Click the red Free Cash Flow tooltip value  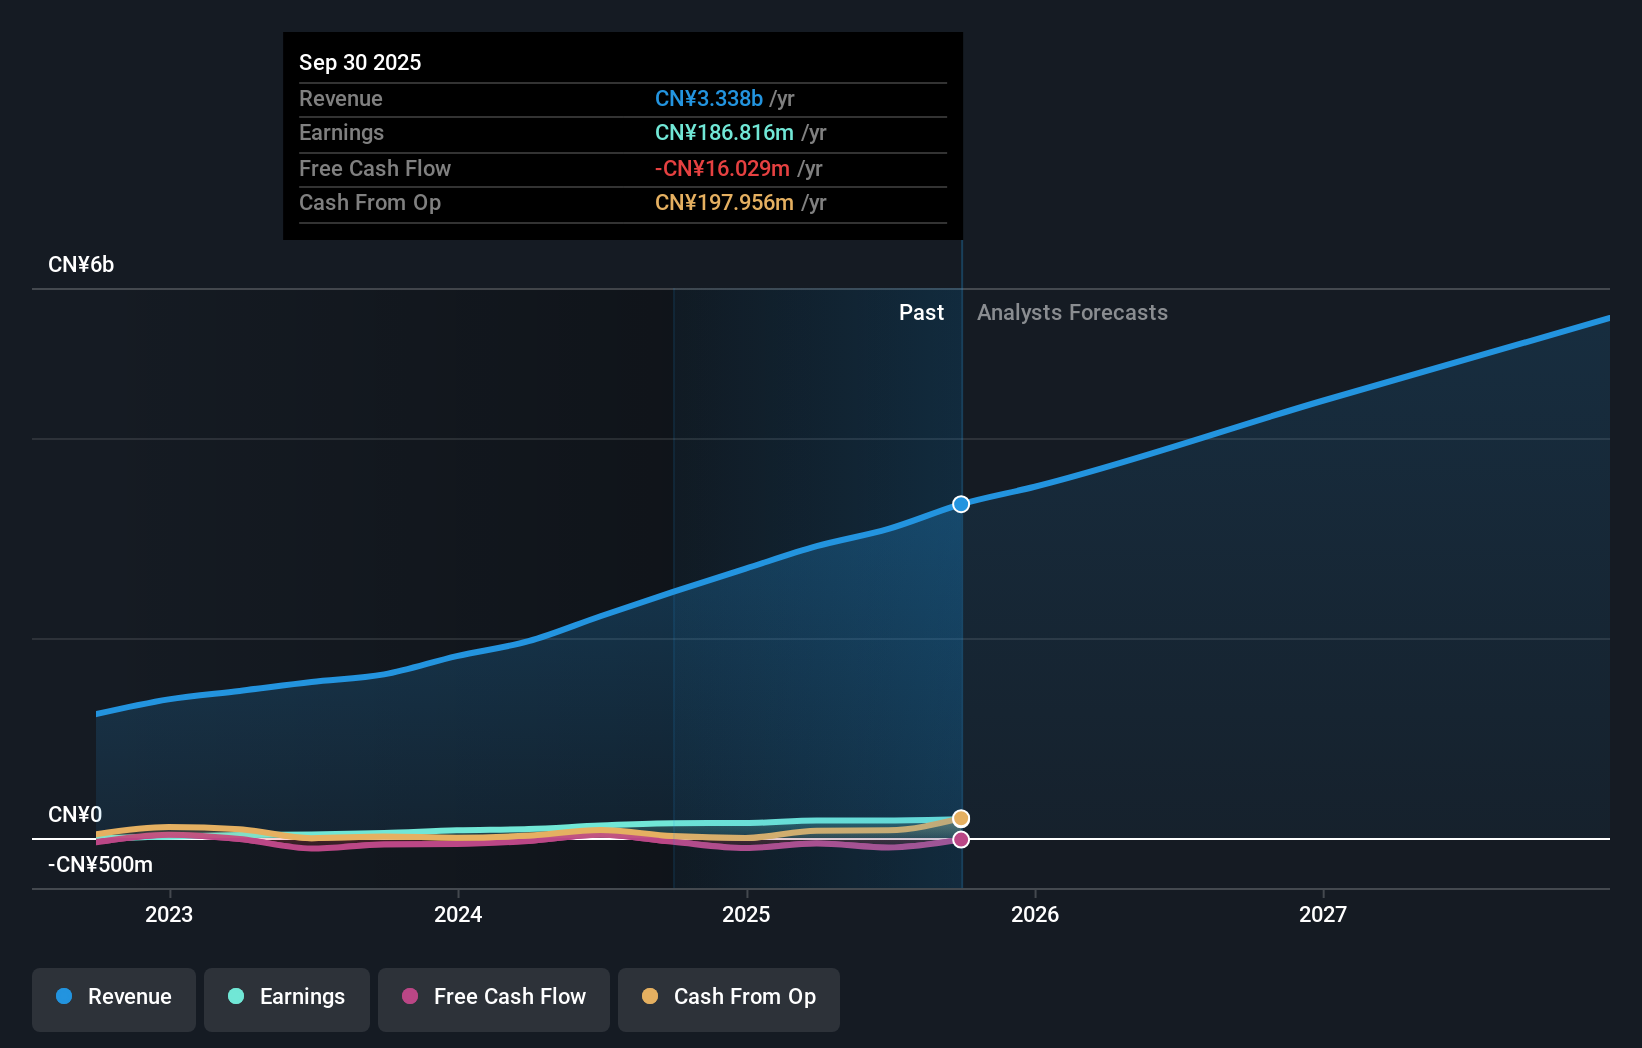click(721, 168)
